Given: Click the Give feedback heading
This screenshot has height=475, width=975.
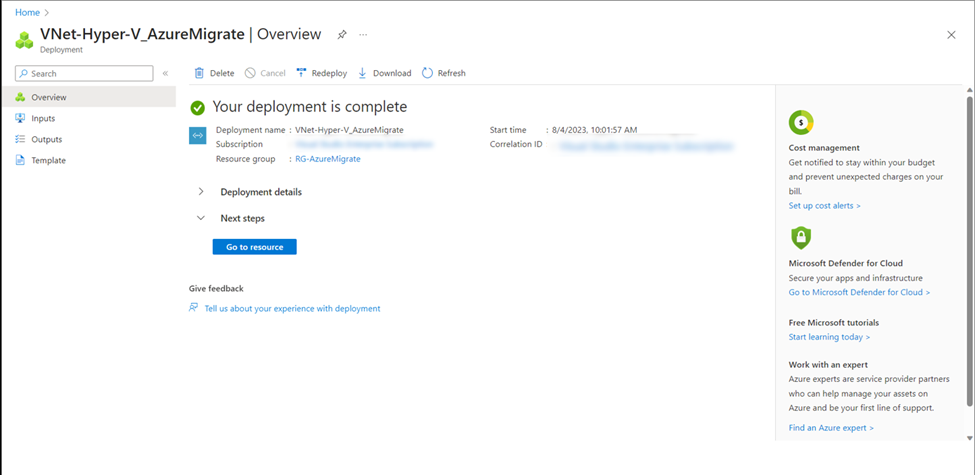Looking at the screenshot, I should pyautogui.click(x=216, y=288).
